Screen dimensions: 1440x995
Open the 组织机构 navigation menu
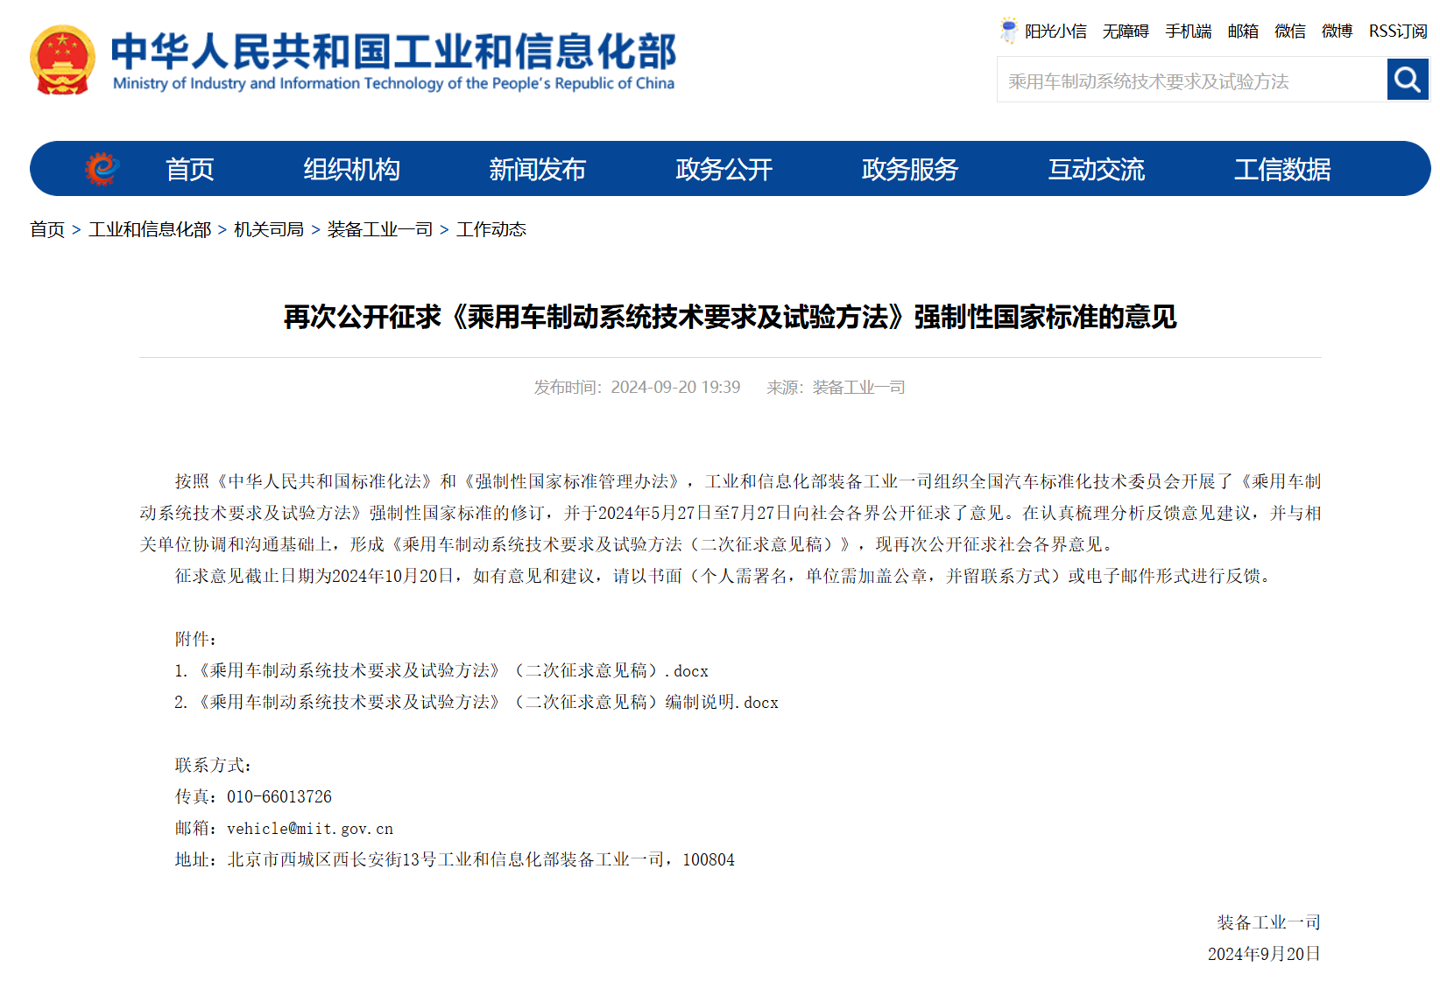pyautogui.click(x=351, y=169)
